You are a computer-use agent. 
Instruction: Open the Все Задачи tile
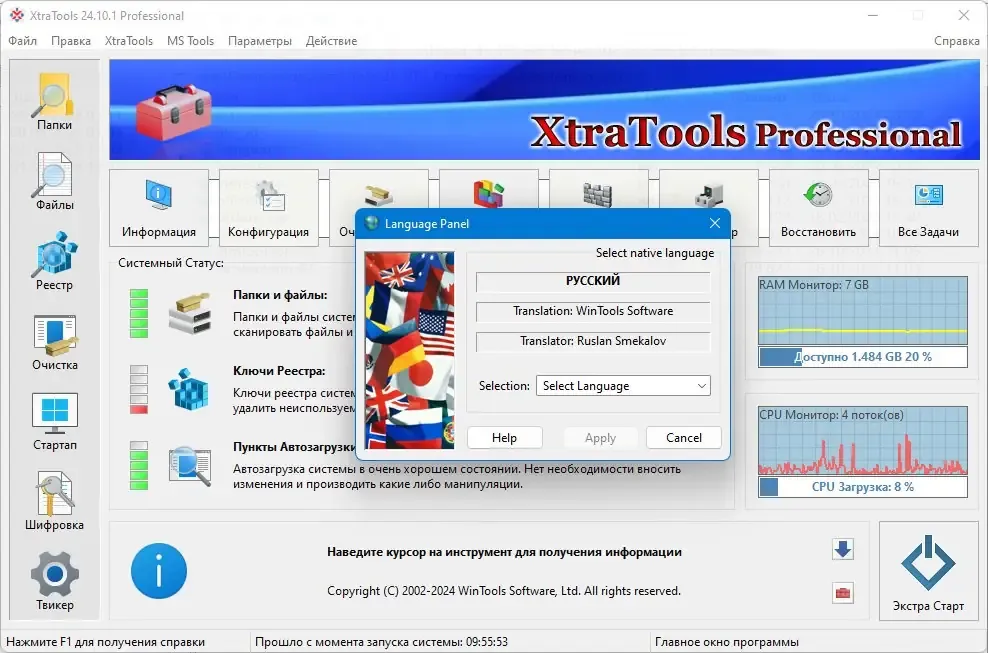click(928, 207)
